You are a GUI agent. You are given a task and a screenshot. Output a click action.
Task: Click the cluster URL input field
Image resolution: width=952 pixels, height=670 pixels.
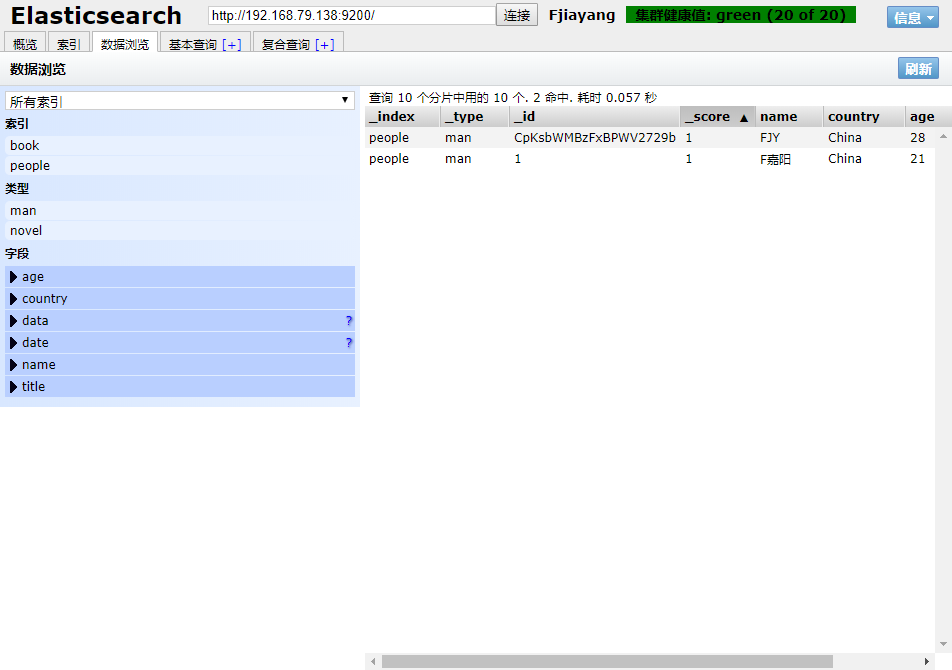pyautogui.click(x=351, y=15)
